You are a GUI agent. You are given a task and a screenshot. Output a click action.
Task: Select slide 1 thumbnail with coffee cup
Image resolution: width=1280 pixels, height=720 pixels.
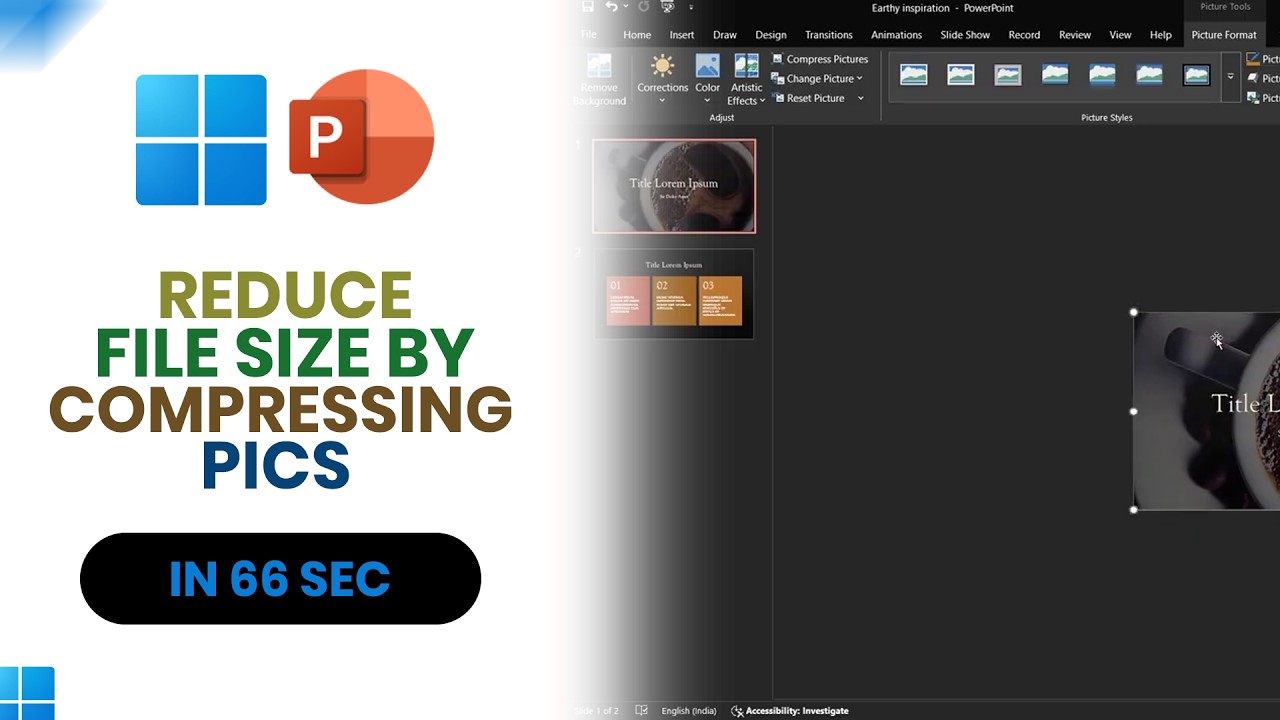[674, 186]
